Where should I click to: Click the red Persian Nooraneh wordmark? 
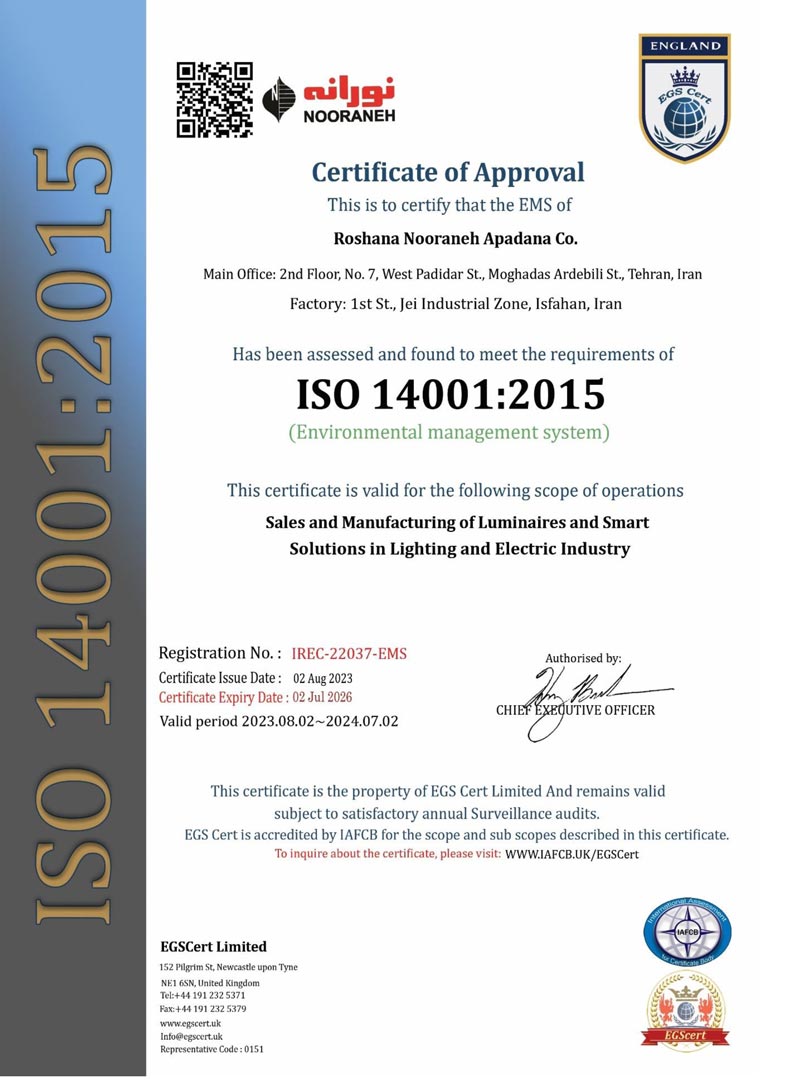coord(349,91)
